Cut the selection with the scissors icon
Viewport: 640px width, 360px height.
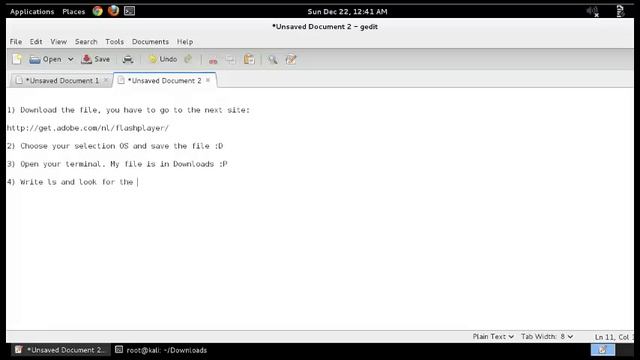pyautogui.click(x=213, y=60)
